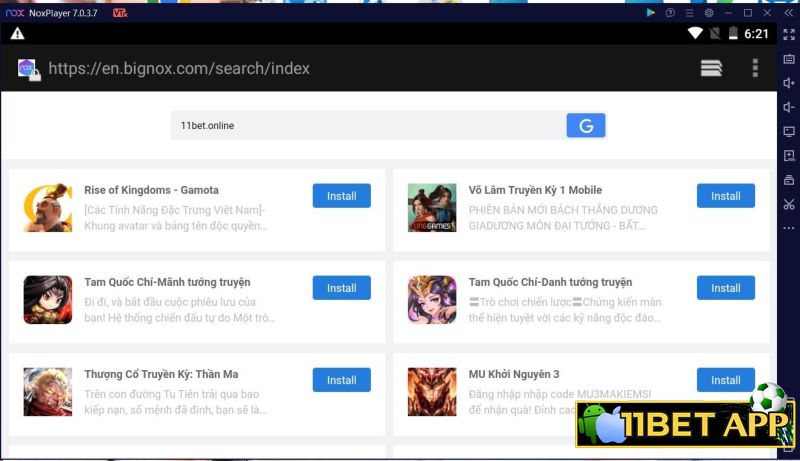Image resolution: width=800 pixels, height=461 pixels.
Task: Open browser tabs stack icon
Action: point(711,68)
